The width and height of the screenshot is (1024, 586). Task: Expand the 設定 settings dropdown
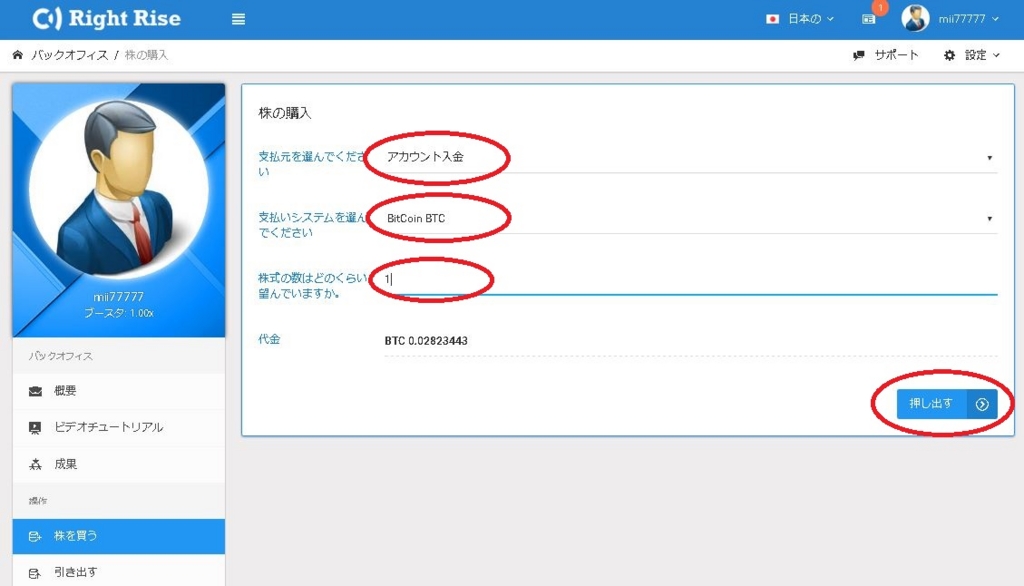[x=982, y=56]
